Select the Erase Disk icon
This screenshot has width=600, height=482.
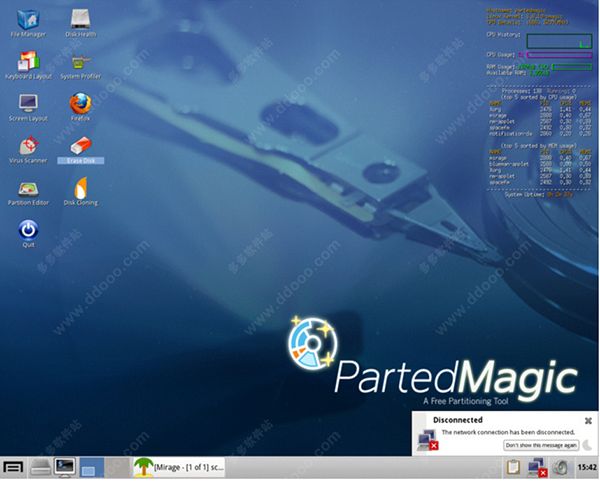click(x=80, y=150)
